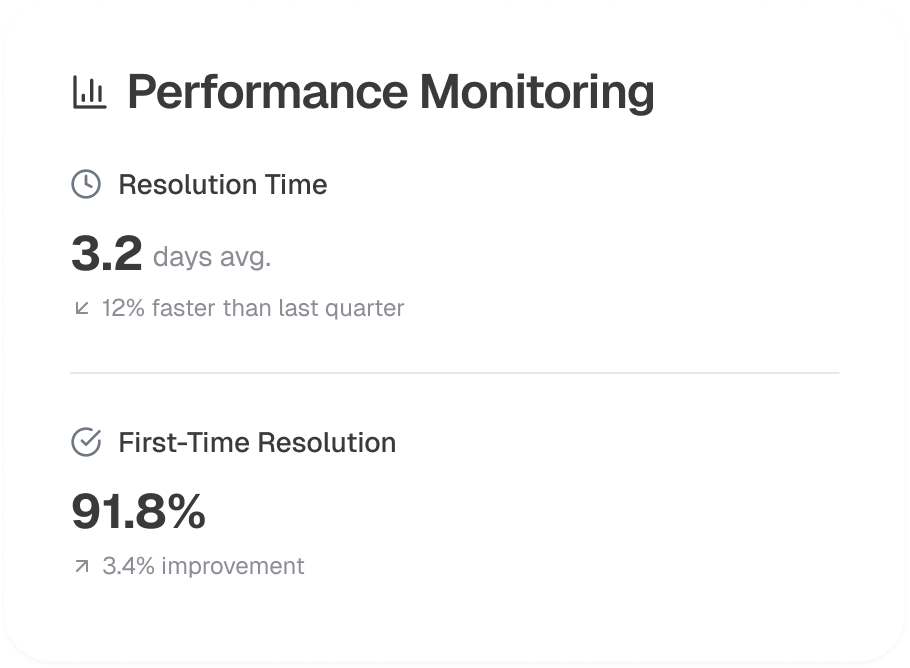Click the bar chart icon beside the title
This screenshot has width=910, height=668.
point(90,92)
